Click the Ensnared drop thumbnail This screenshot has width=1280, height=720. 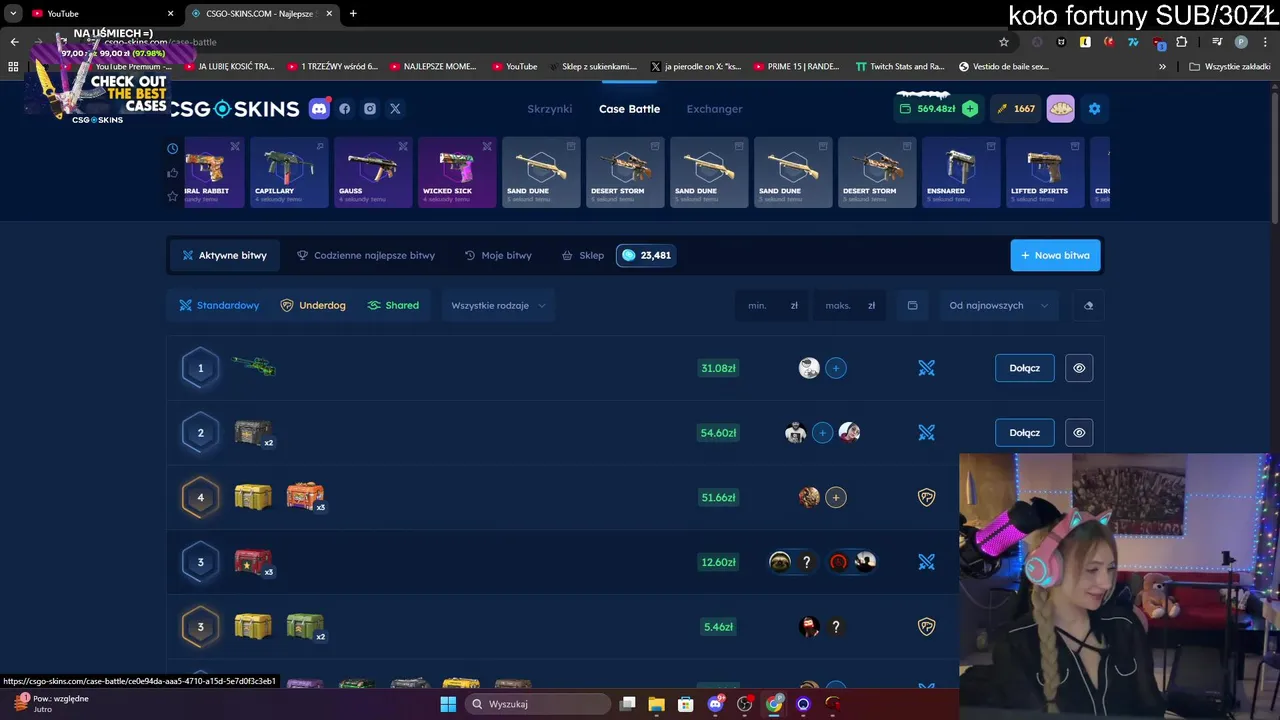point(961,172)
